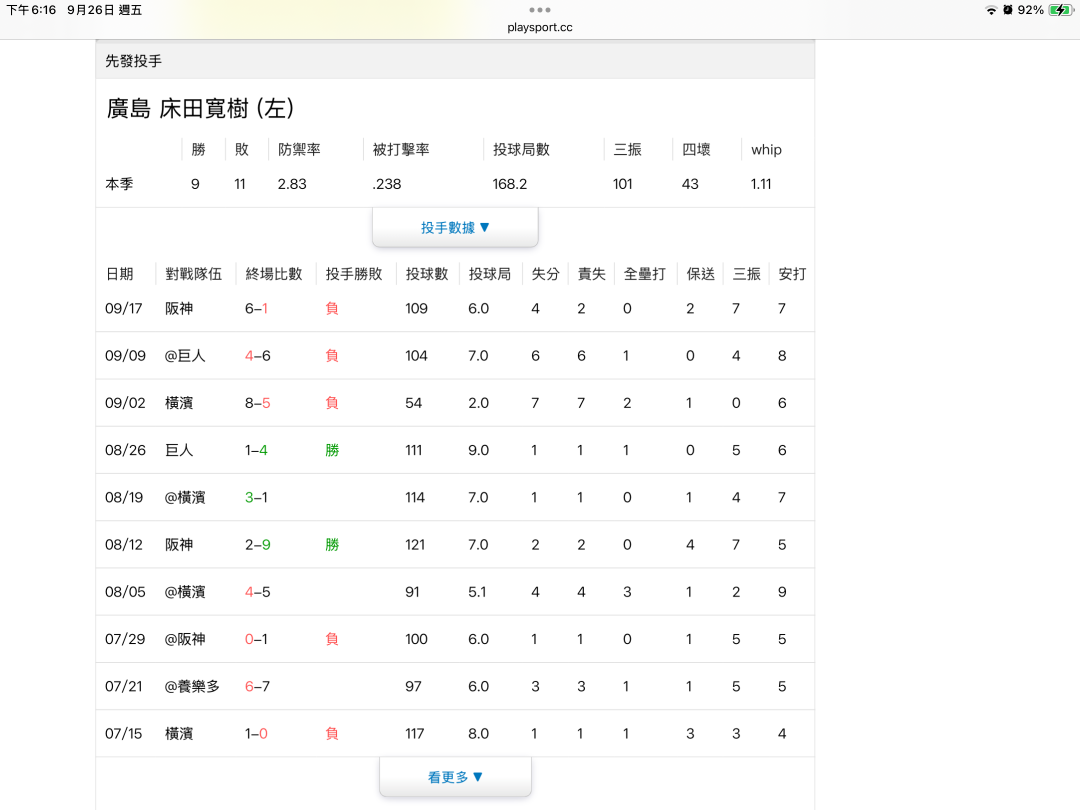Open the 09/09 @巨人 opponent entry
Image resolution: width=1080 pixels, height=810 pixels.
tap(185, 355)
